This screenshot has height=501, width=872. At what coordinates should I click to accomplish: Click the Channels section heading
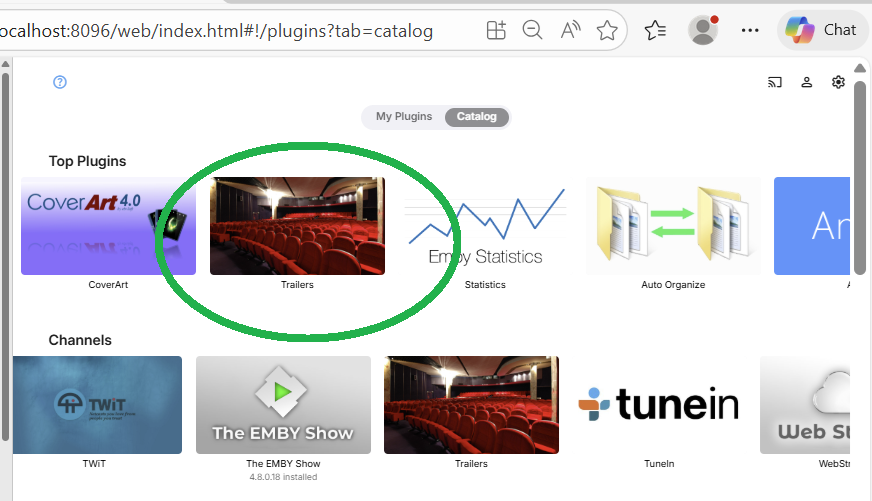pyautogui.click(x=80, y=340)
